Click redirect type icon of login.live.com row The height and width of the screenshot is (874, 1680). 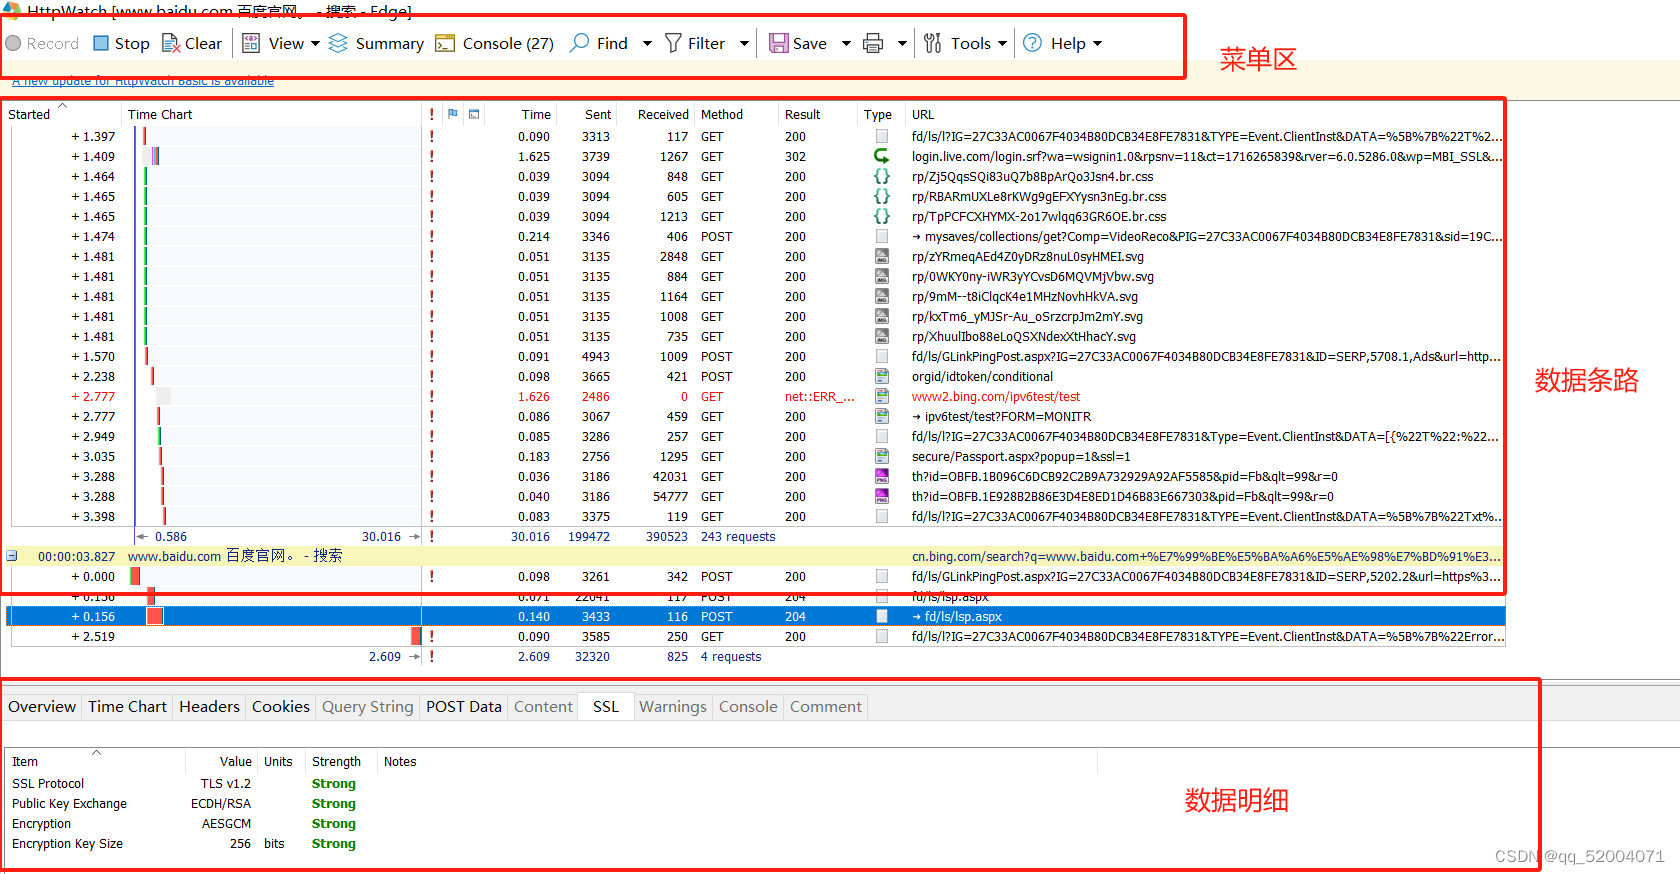click(882, 156)
